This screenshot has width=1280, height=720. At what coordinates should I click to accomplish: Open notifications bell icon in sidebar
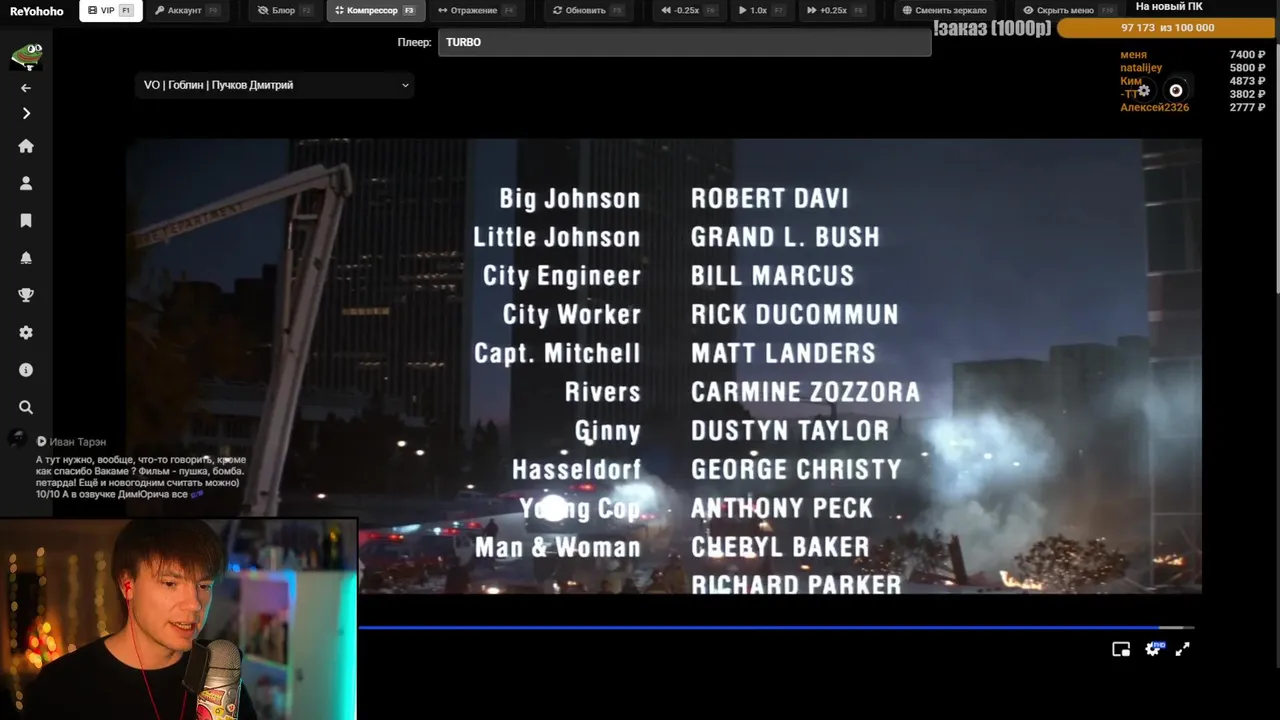coord(26,258)
